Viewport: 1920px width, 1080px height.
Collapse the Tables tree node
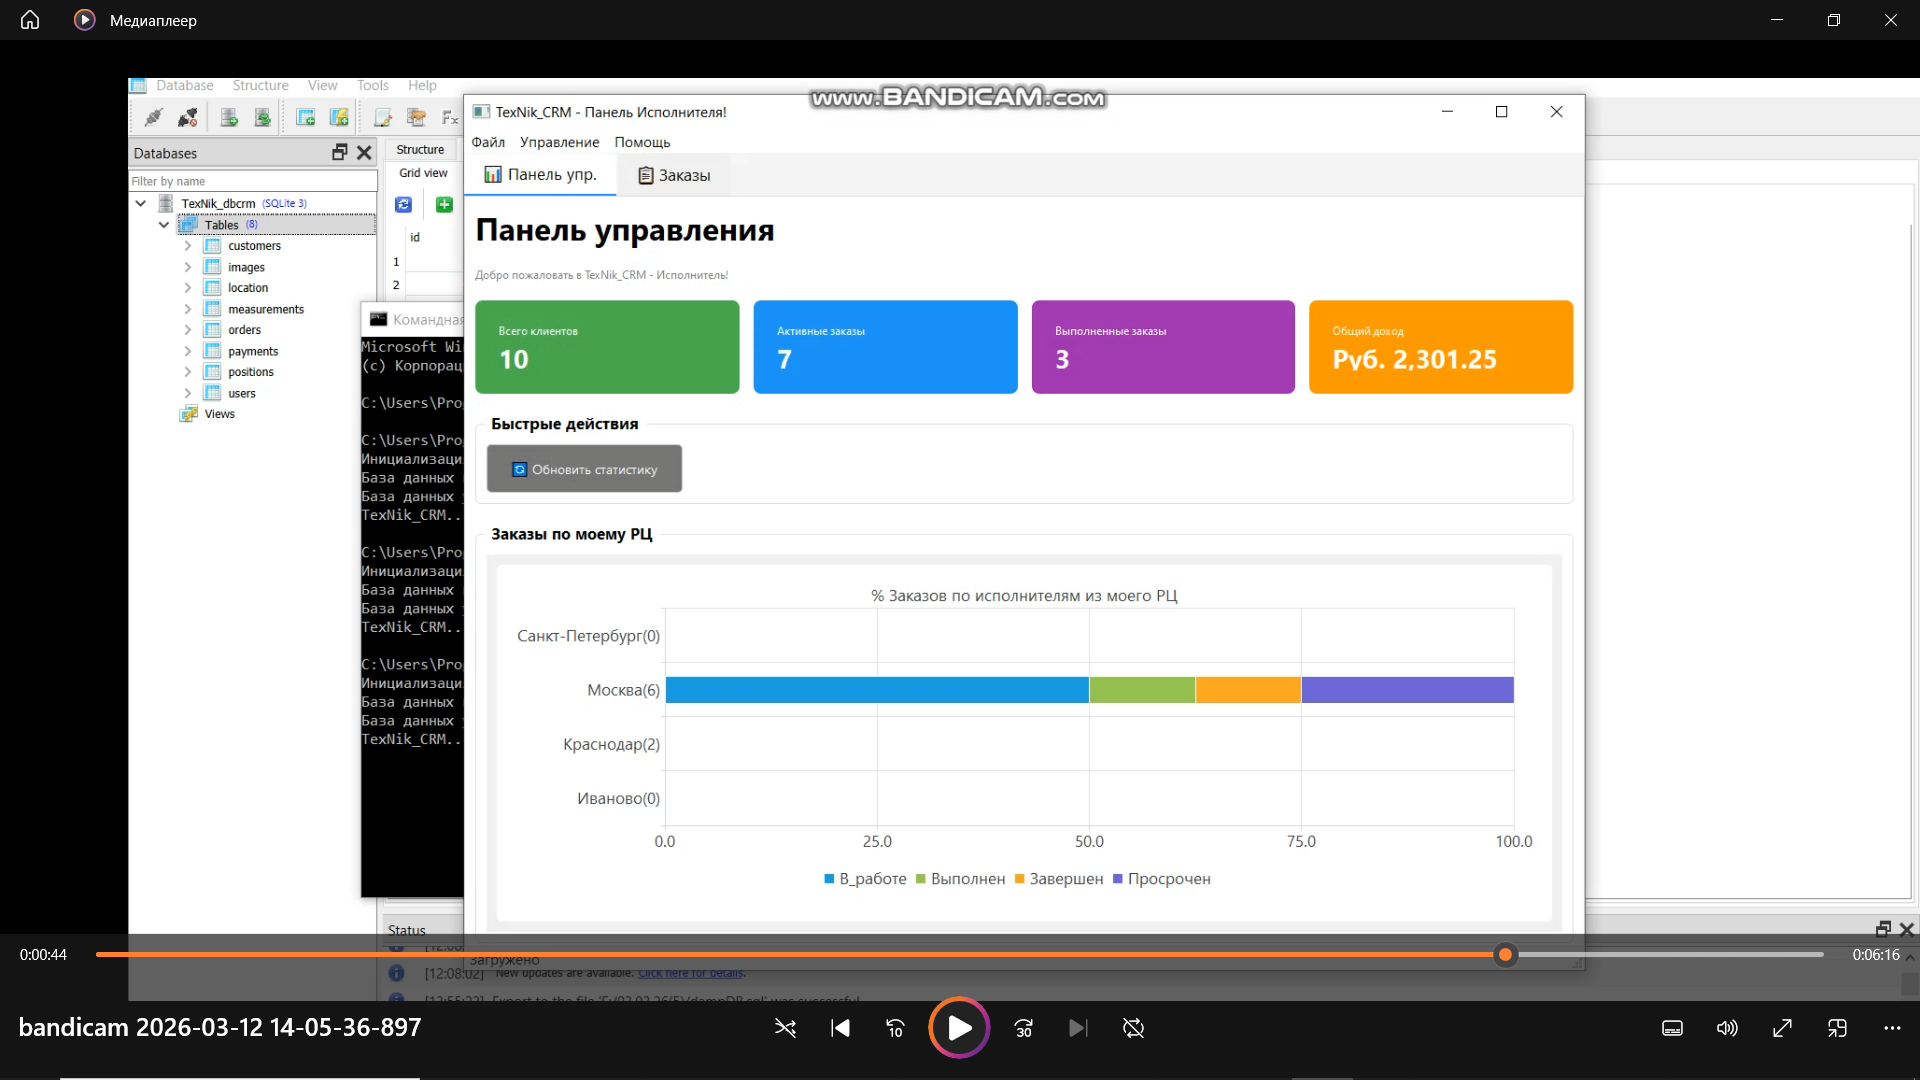tap(164, 225)
